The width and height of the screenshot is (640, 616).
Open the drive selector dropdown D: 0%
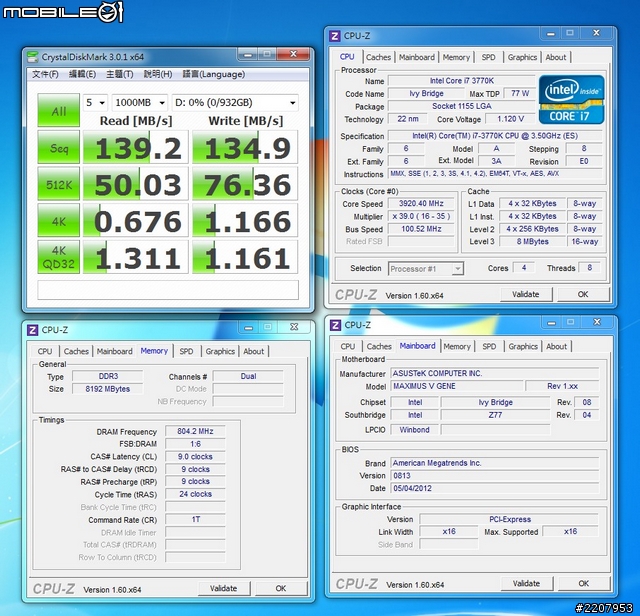coord(235,102)
